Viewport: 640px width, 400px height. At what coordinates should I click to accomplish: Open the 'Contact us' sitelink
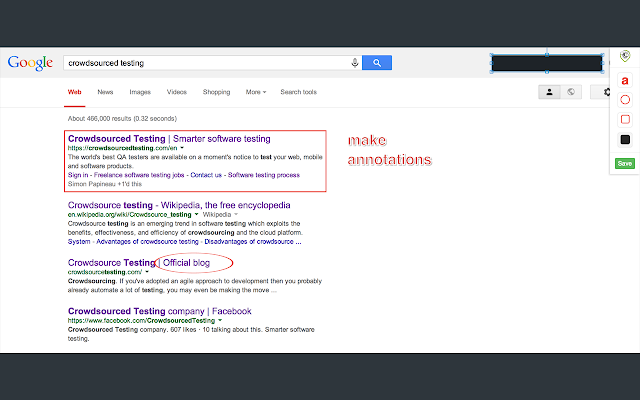(x=206, y=175)
